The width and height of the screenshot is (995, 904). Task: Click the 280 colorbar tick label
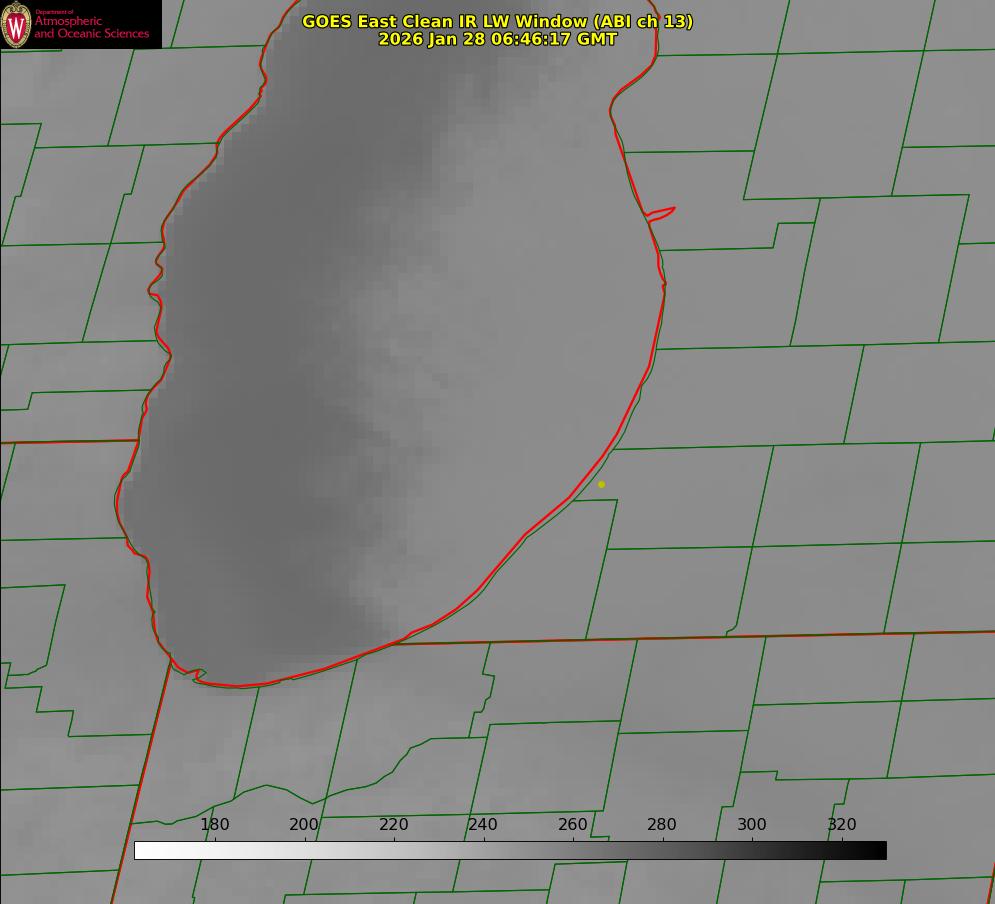(x=662, y=825)
